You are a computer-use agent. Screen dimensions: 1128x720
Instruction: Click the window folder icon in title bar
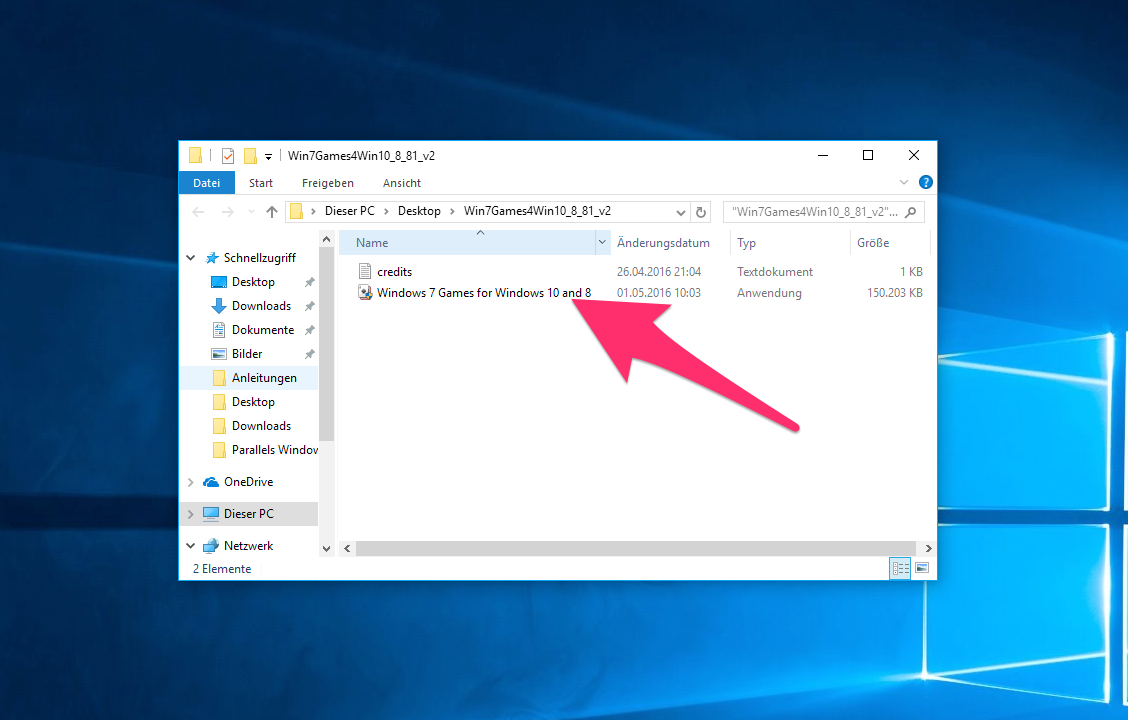coord(195,155)
